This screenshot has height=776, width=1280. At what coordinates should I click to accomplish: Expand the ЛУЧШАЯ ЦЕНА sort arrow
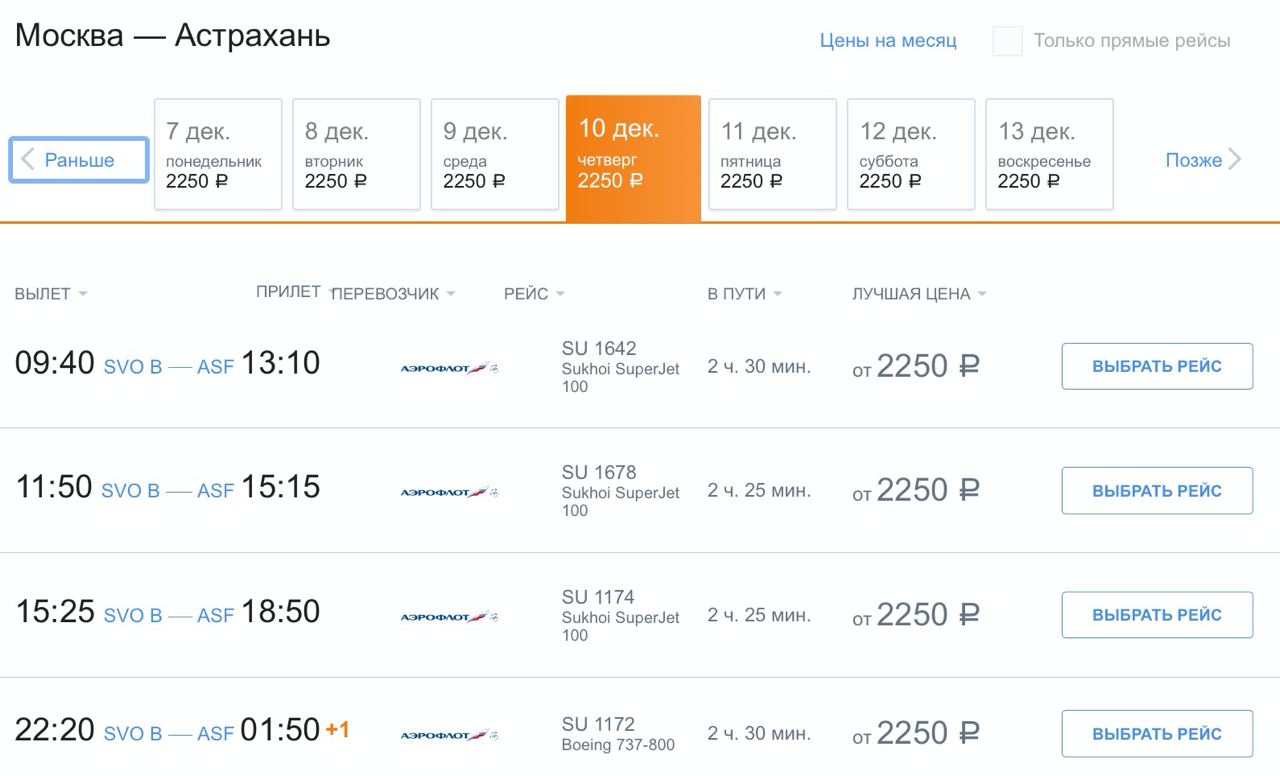click(x=982, y=294)
